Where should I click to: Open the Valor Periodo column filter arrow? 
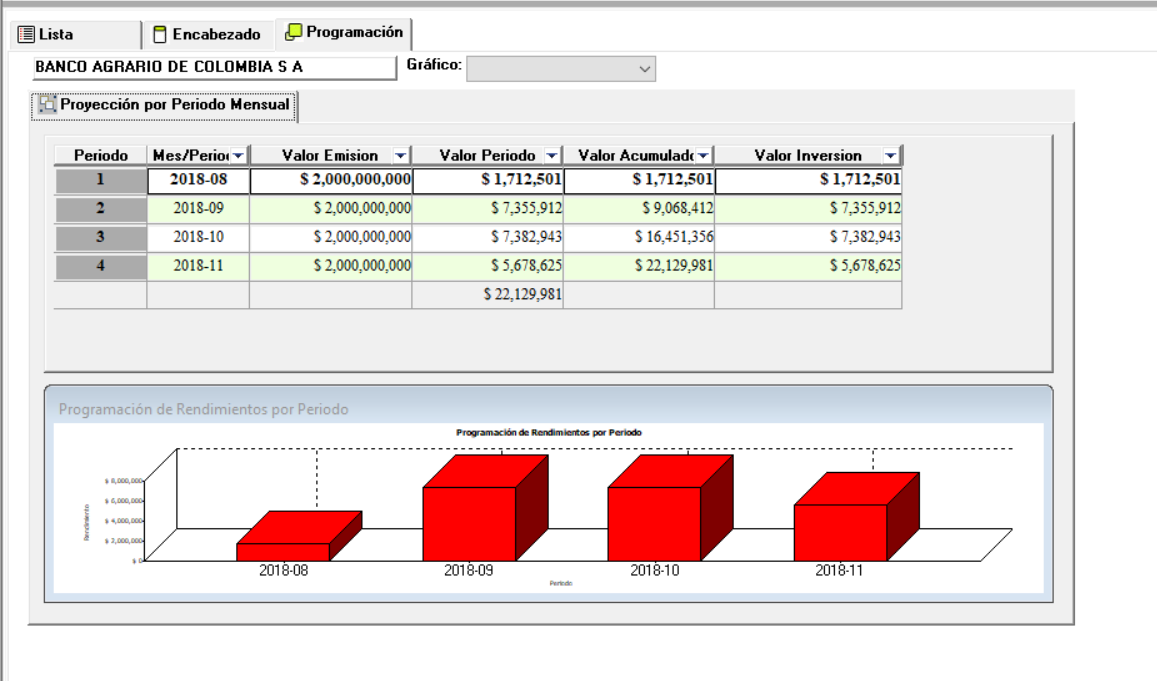pyautogui.click(x=552, y=156)
